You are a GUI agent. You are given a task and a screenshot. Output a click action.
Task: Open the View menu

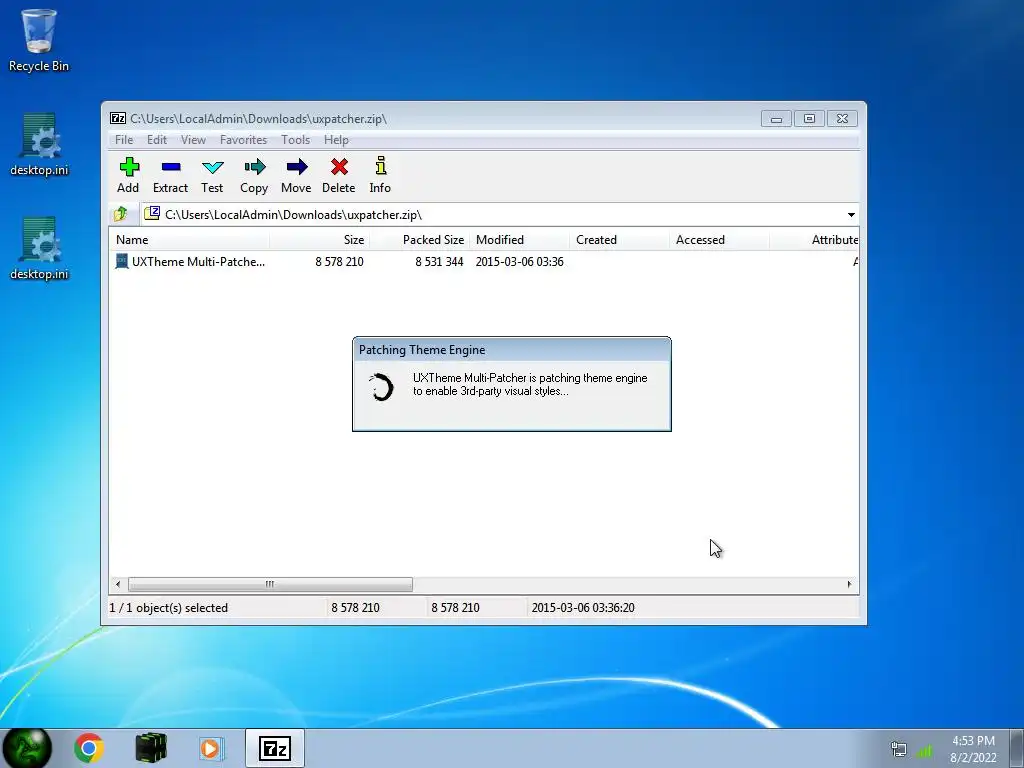pyautogui.click(x=193, y=140)
